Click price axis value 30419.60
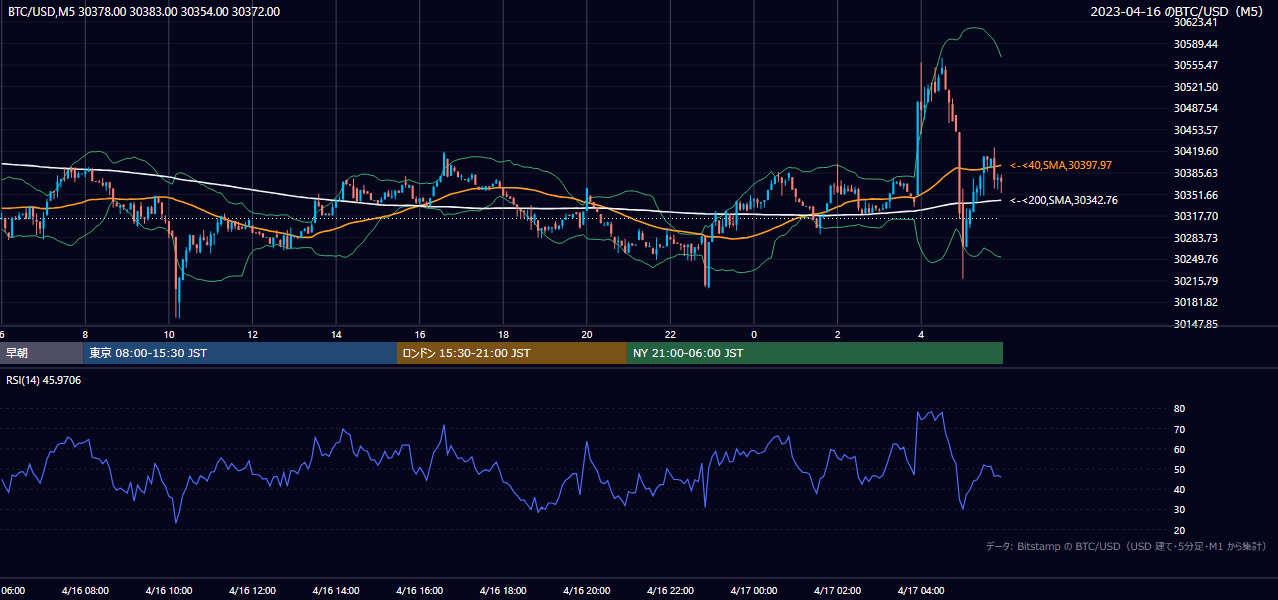This screenshot has width=1278, height=600. [x=1196, y=151]
